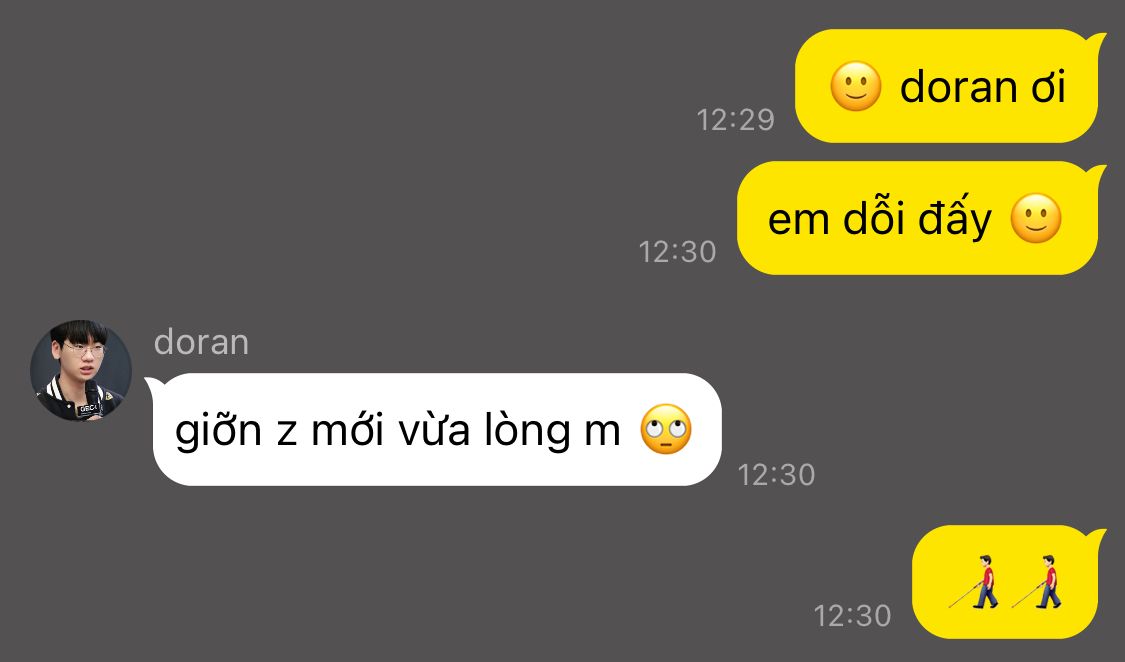
Task: Click the 12:30 timestamp beside doran's reply
Action: pyautogui.click(x=776, y=475)
